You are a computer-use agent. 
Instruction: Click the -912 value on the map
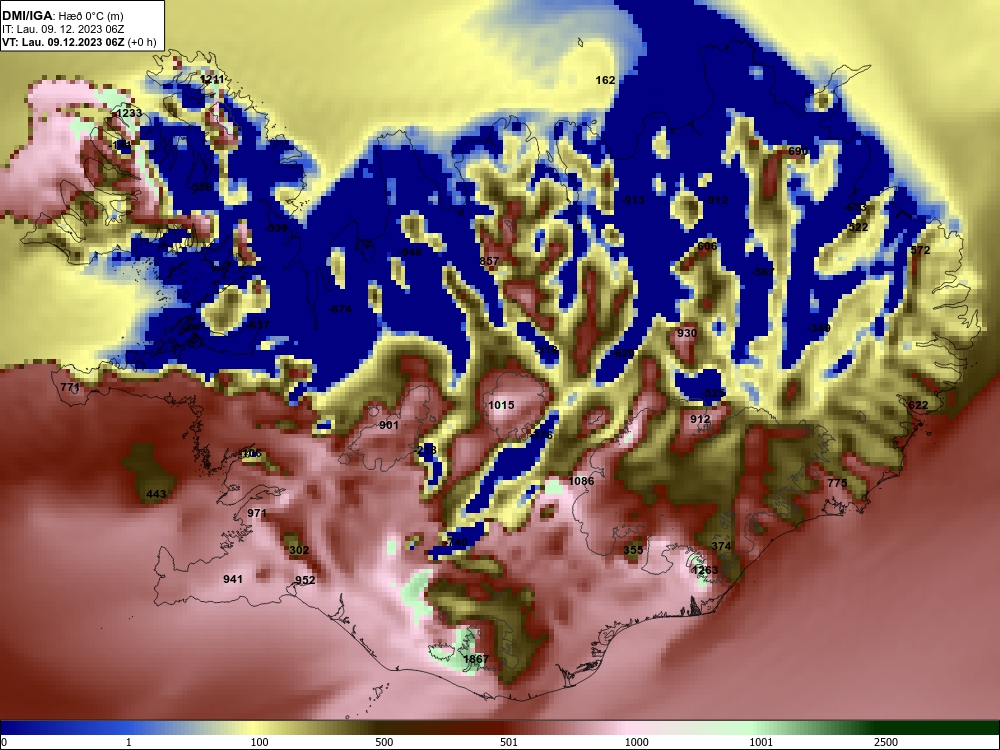pyautogui.click(x=716, y=200)
